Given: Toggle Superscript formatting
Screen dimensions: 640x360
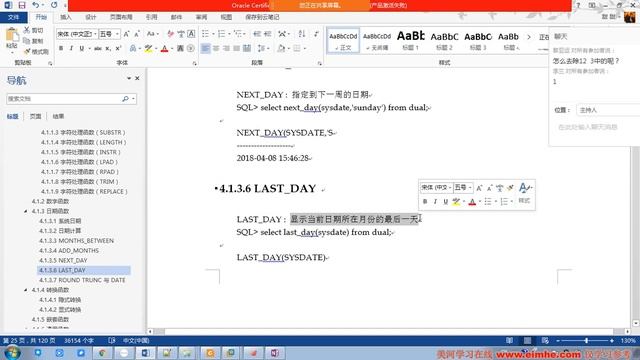Looking at the screenshot, I should 118,48.
